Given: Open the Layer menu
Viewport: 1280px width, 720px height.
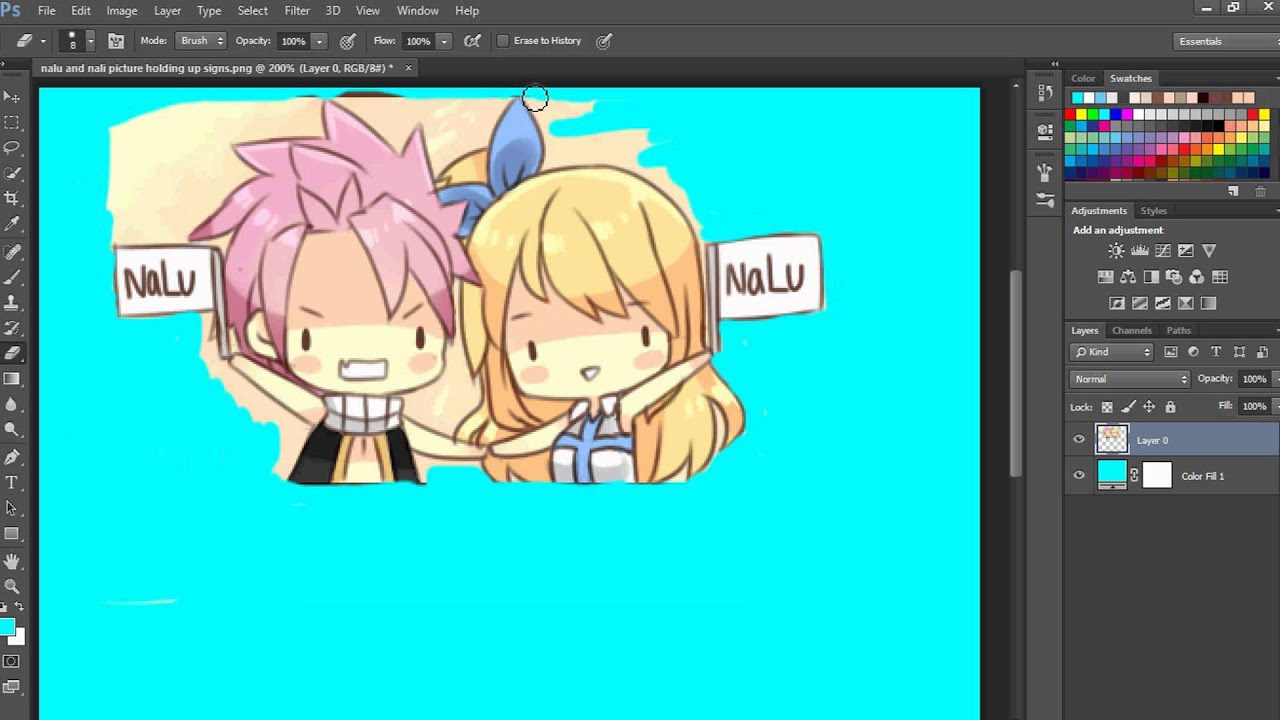Looking at the screenshot, I should click(167, 10).
